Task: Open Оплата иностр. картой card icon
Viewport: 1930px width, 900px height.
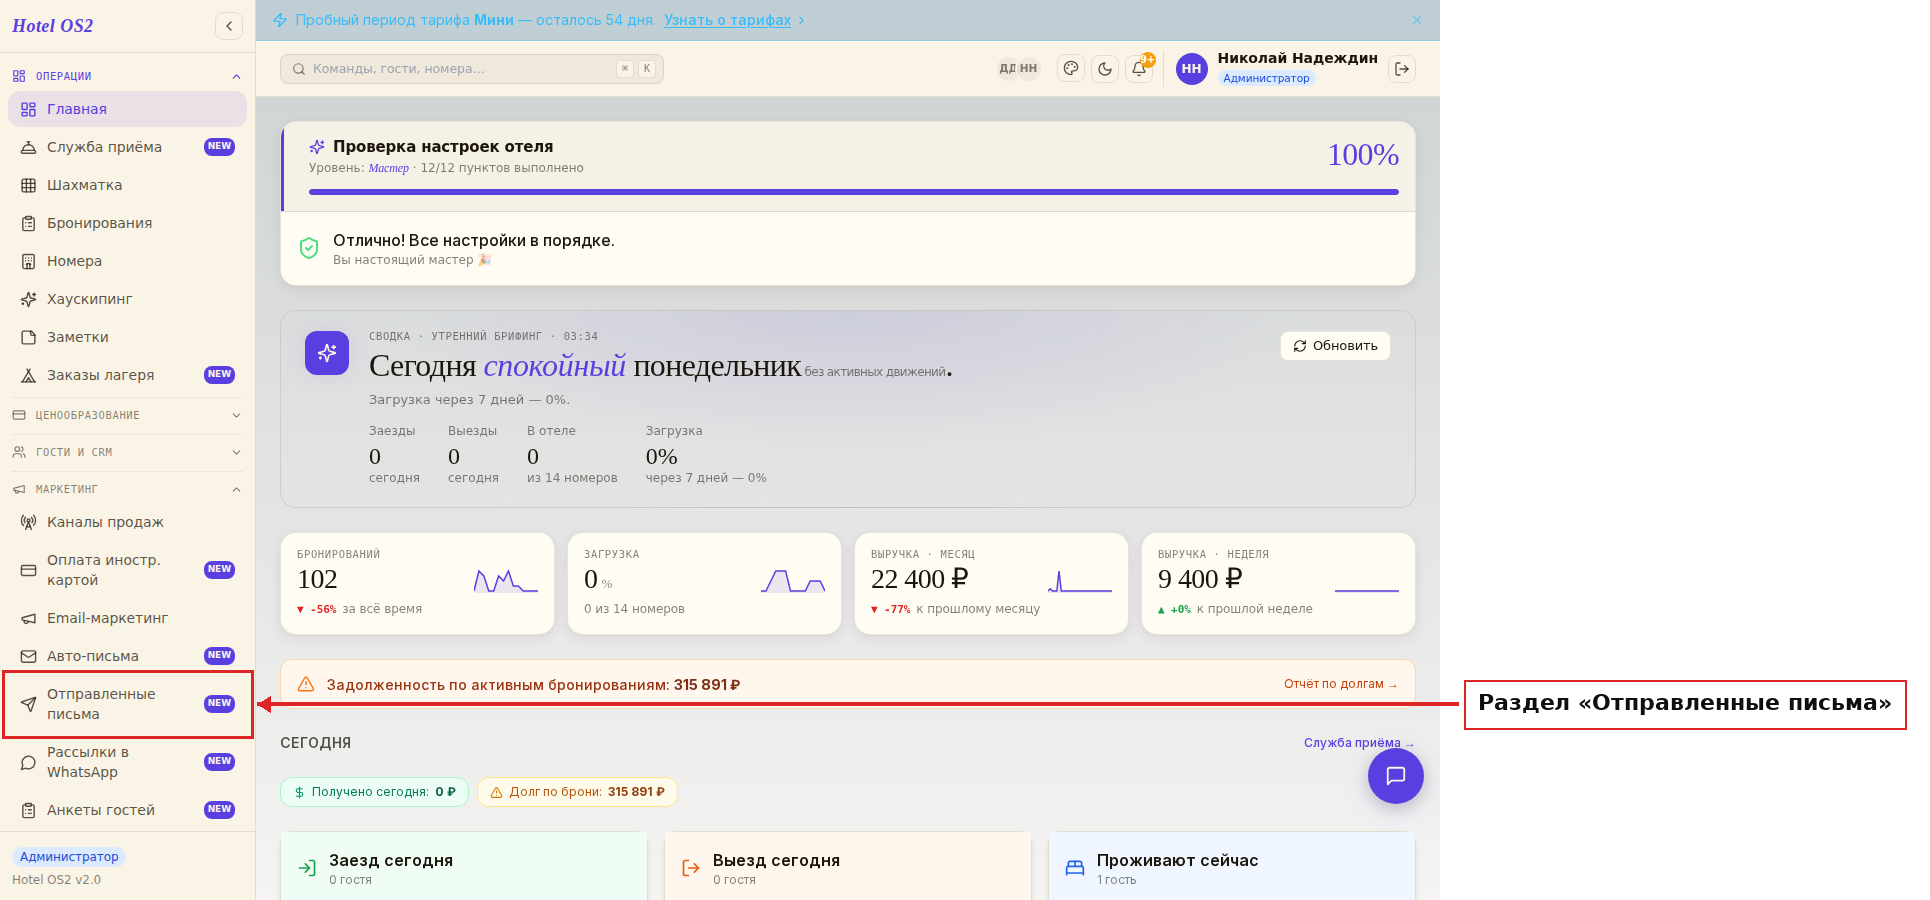Action: pyautogui.click(x=28, y=570)
